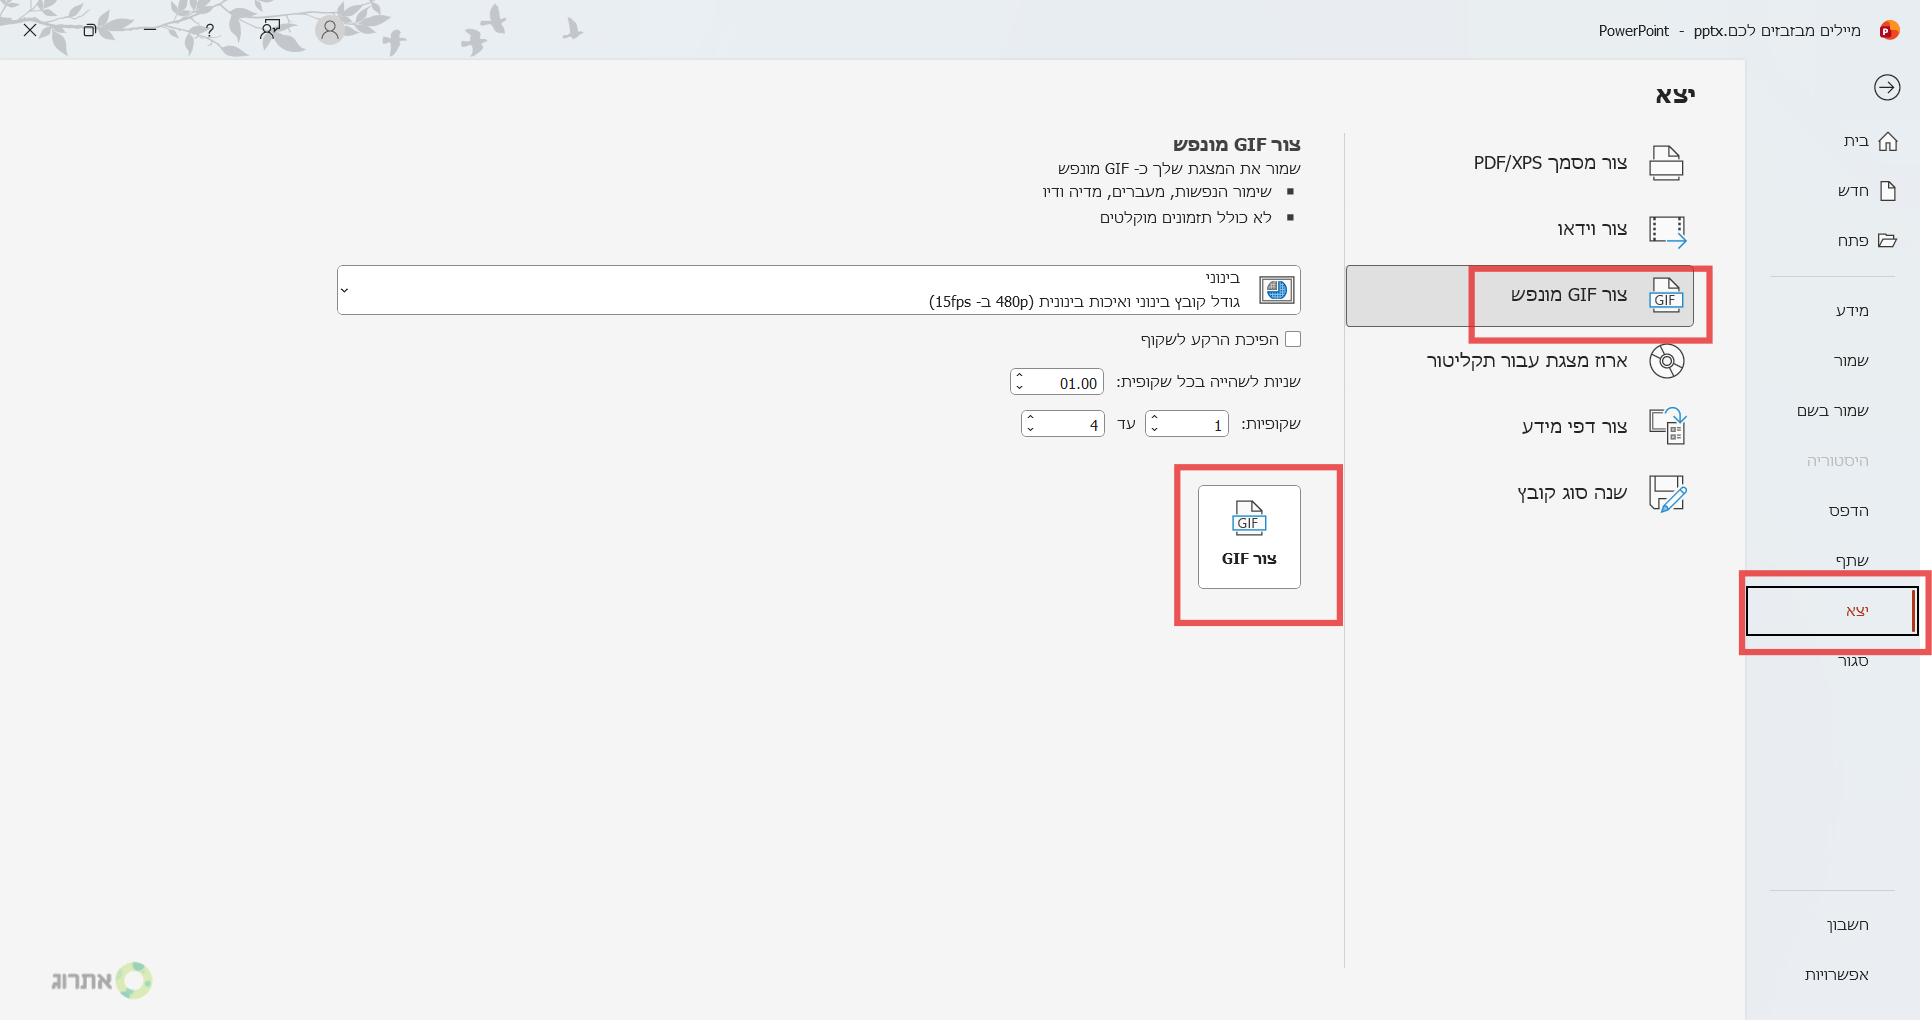This screenshot has height=1020, width=1932.
Task: Open the Create Handouts option
Action: pyautogui.click(x=1602, y=427)
